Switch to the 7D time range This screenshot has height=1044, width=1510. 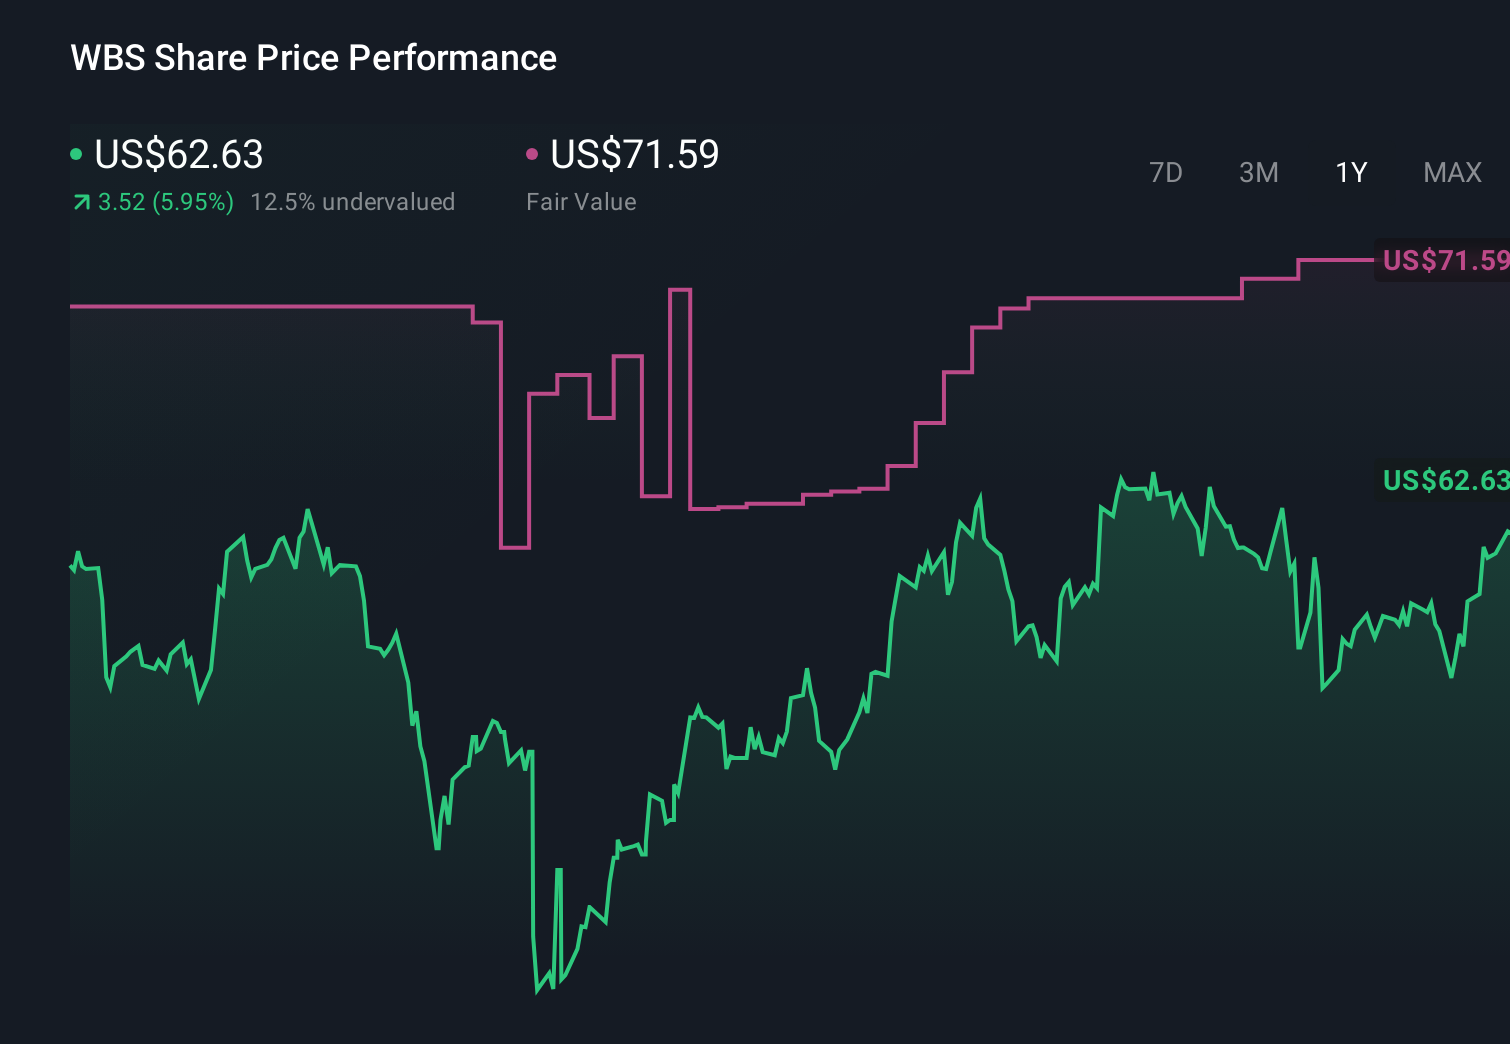[x=1165, y=173]
